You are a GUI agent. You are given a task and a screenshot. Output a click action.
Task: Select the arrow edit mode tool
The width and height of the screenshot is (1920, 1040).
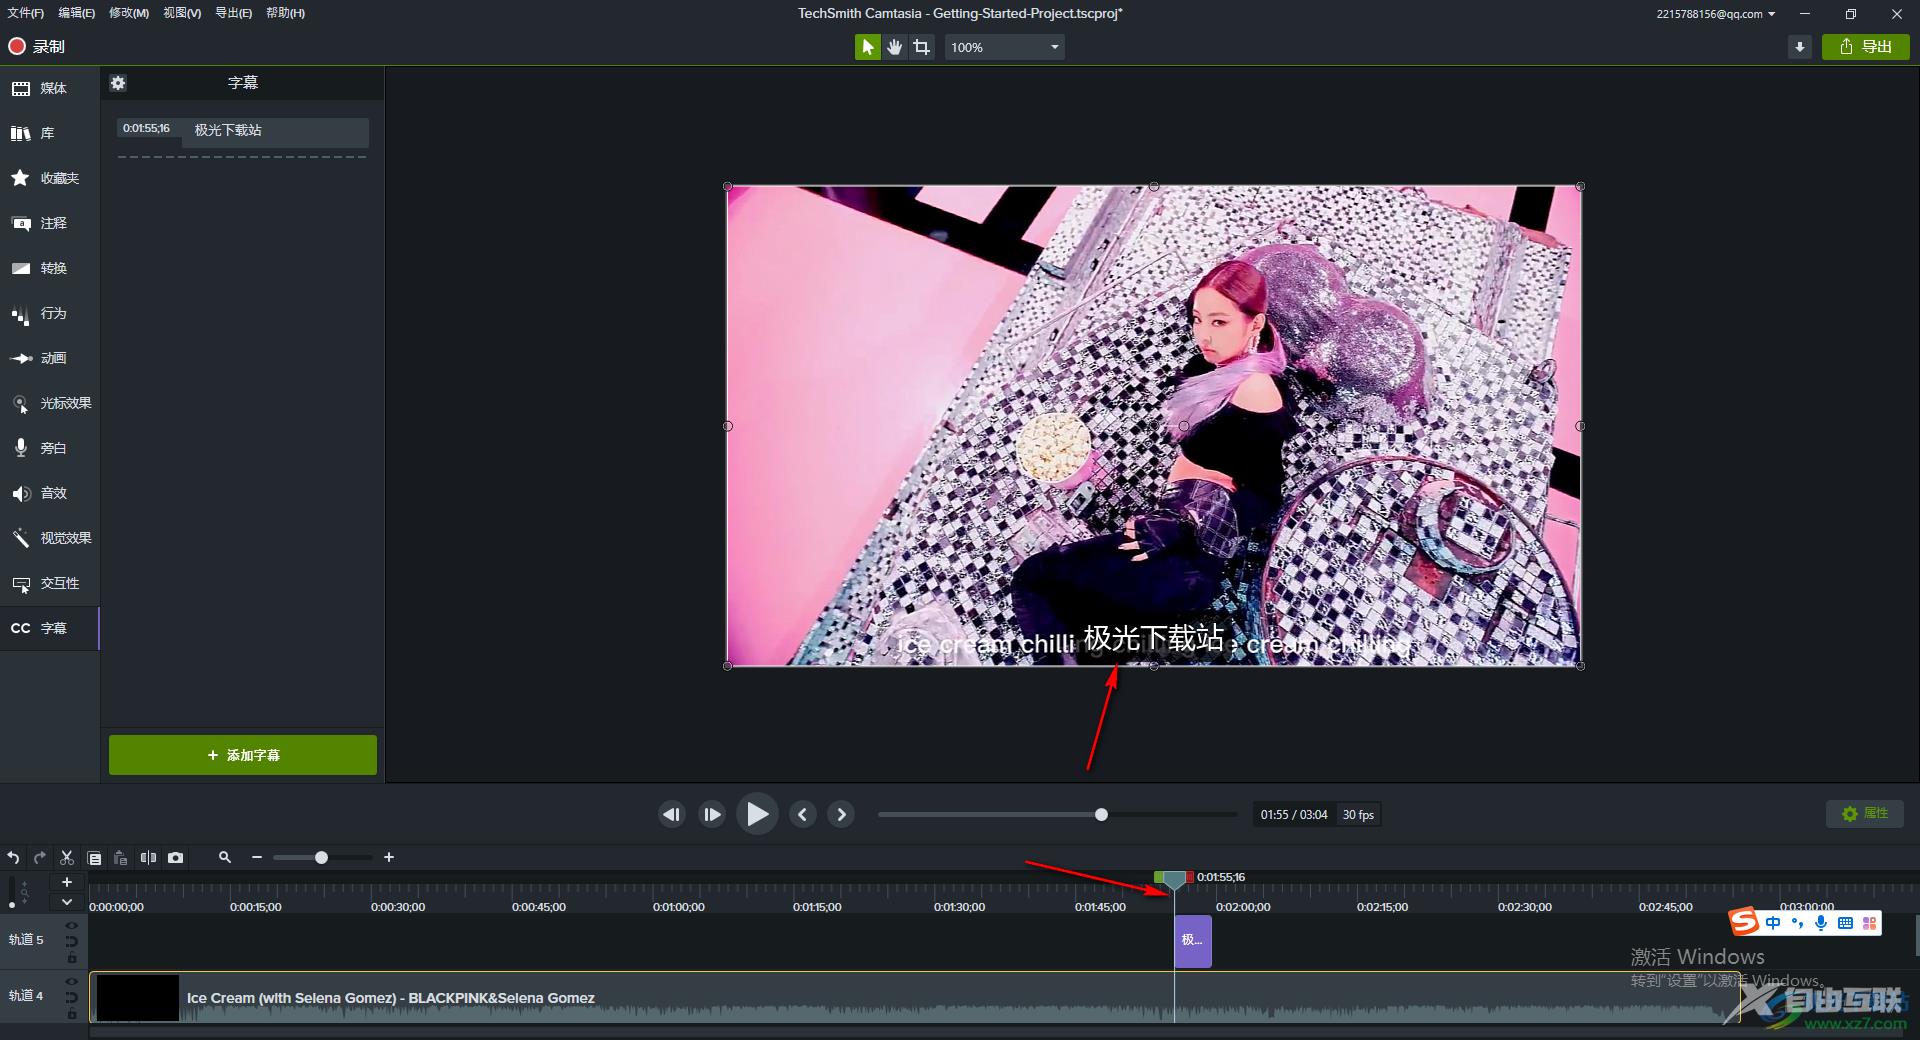(x=867, y=47)
